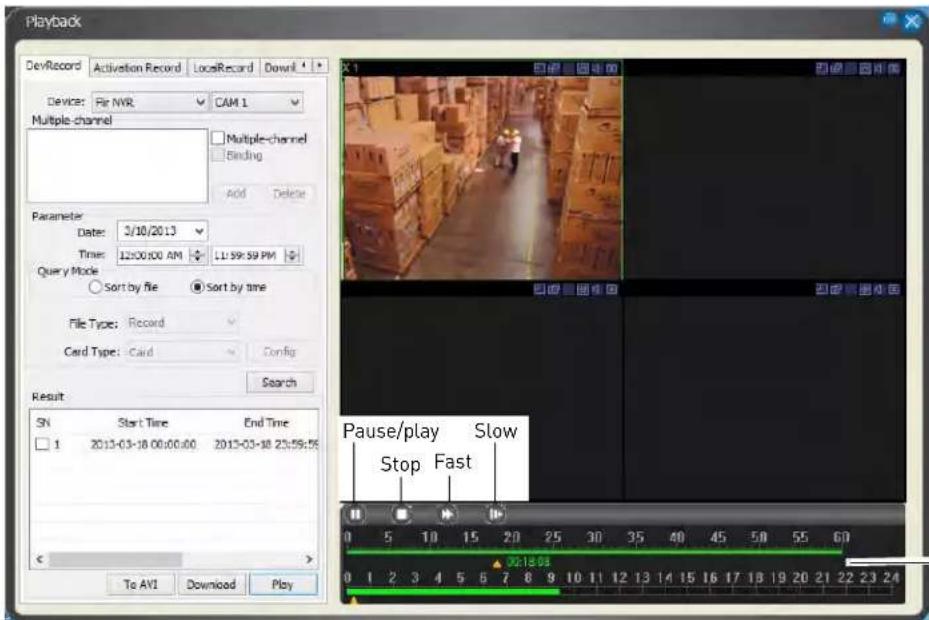Click the Download button at the bottom
This screenshot has width=929, height=620.
tap(211, 584)
